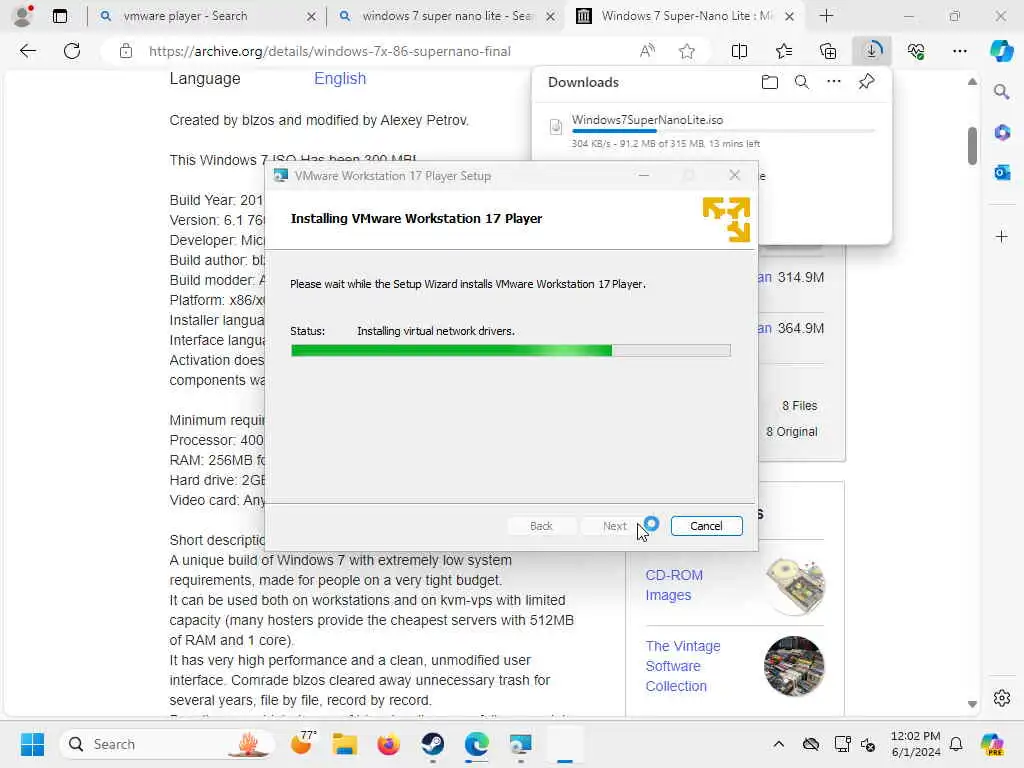Image resolution: width=1024 pixels, height=768 pixels.
Task: Open notifications bell in tray
Action: tap(956, 744)
